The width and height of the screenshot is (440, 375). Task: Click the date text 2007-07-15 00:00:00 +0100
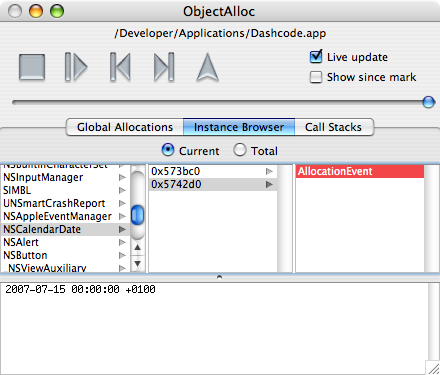pos(80,289)
